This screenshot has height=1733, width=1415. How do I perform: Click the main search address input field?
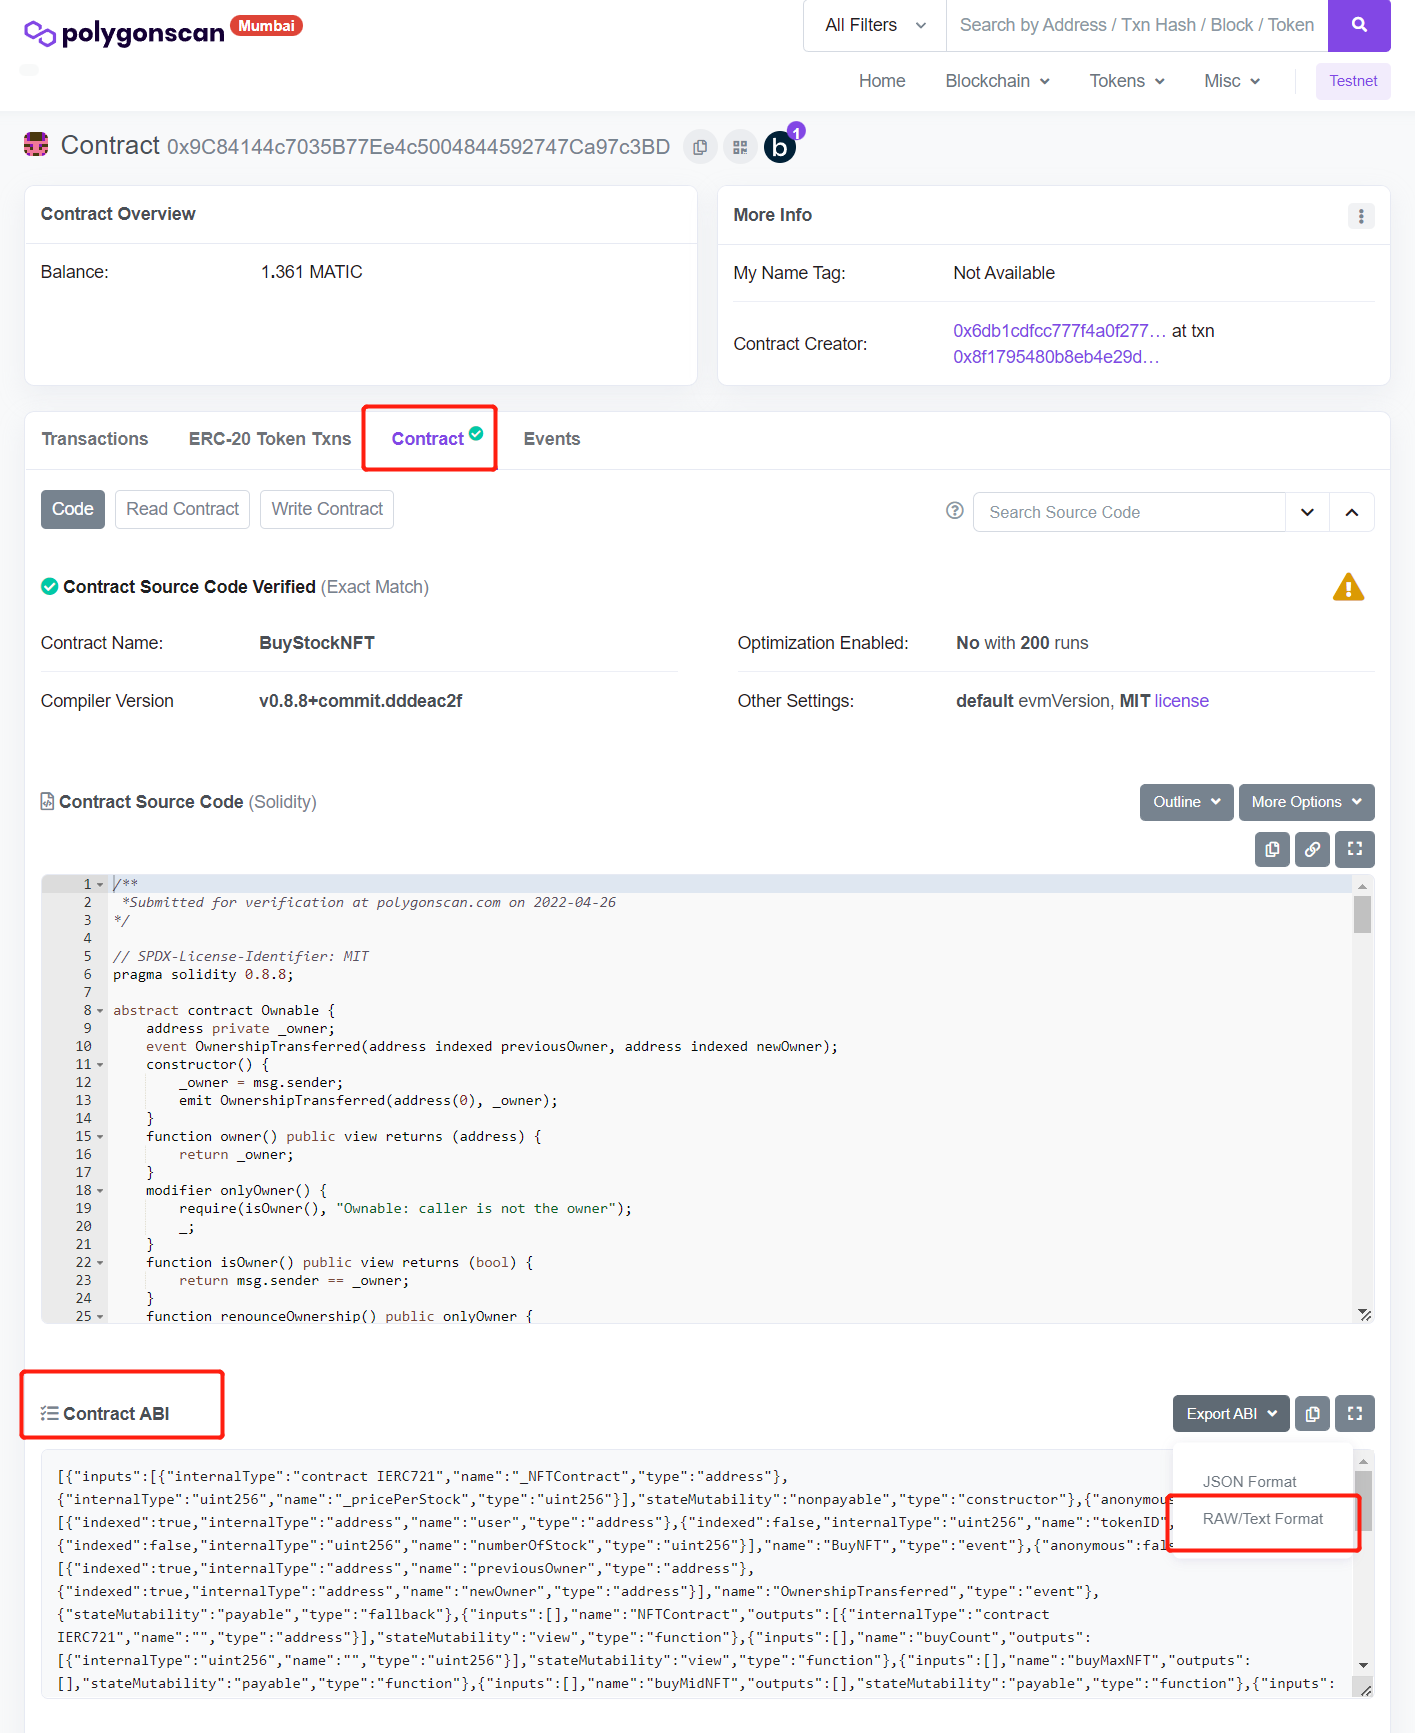[x=1137, y=25]
